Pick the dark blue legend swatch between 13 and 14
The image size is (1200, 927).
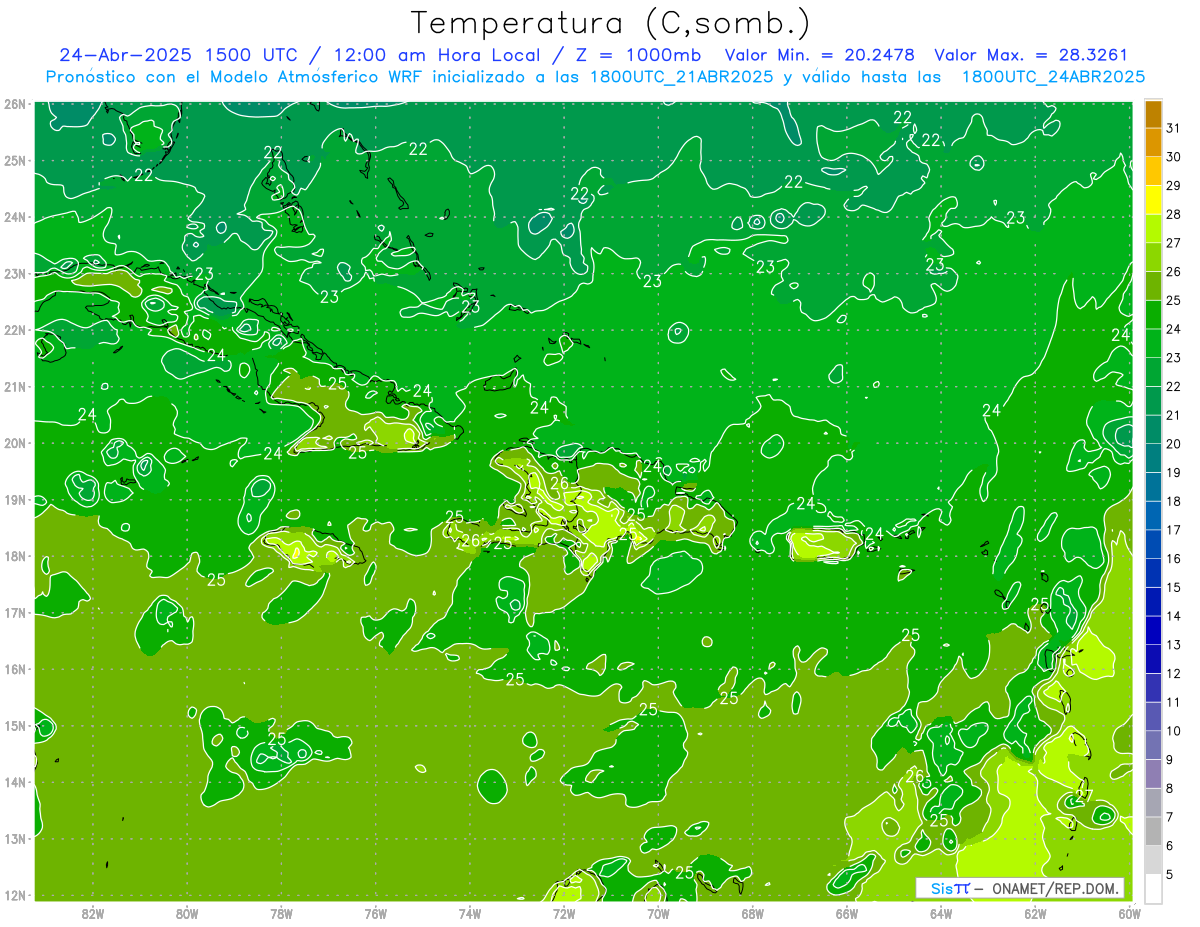coord(1154,630)
